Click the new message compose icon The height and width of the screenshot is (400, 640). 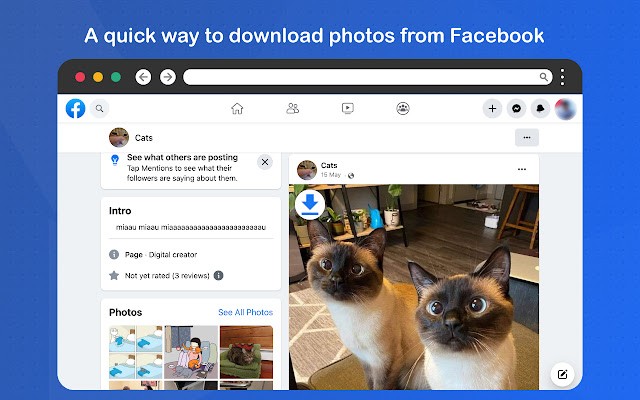pyautogui.click(x=562, y=375)
